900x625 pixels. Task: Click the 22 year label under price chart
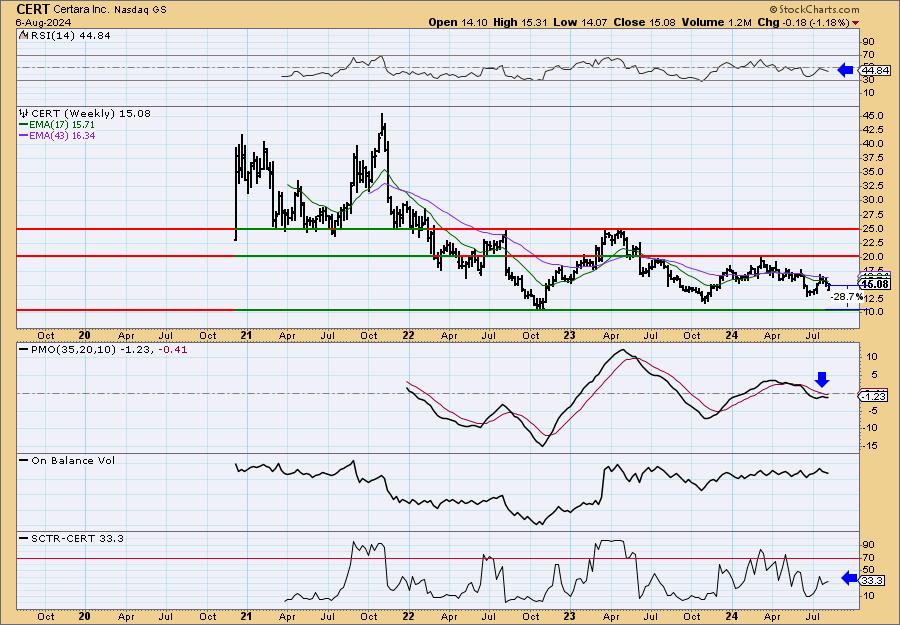pyautogui.click(x=408, y=336)
